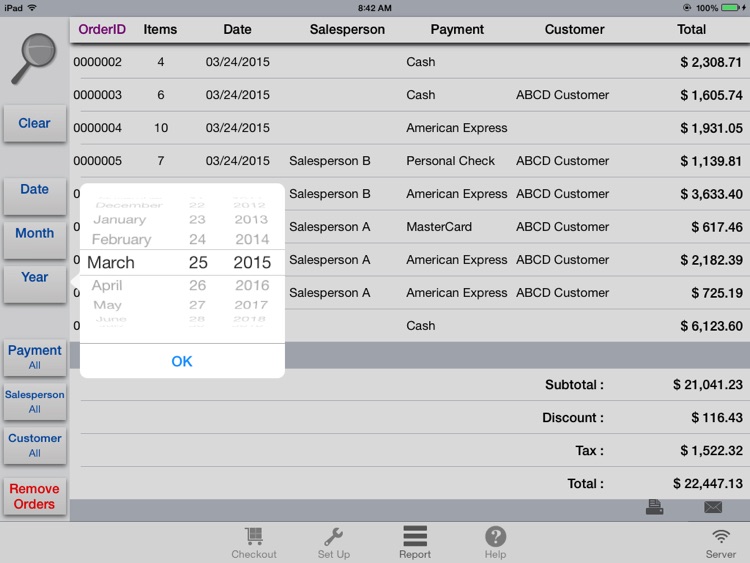Tap the magnifying glass search icon
The width and height of the screenshot is (750, 563).
pyautogui.click(x=33, y=58)
